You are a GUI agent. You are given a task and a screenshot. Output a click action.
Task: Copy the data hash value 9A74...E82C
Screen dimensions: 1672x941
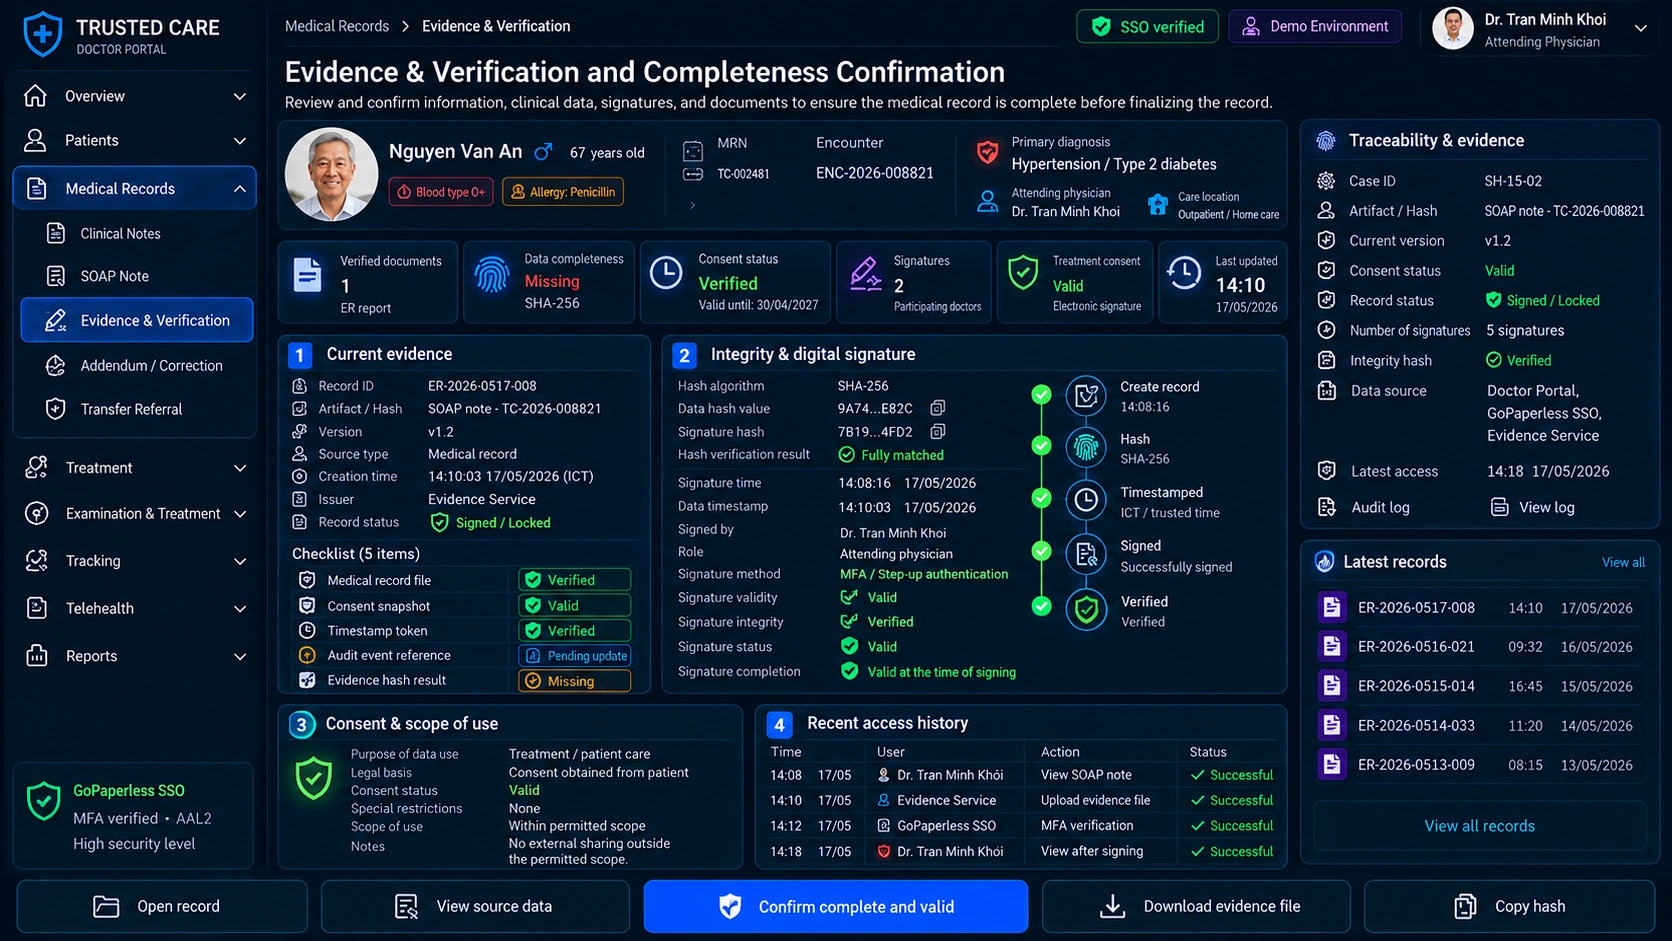[x=938, y=408]
